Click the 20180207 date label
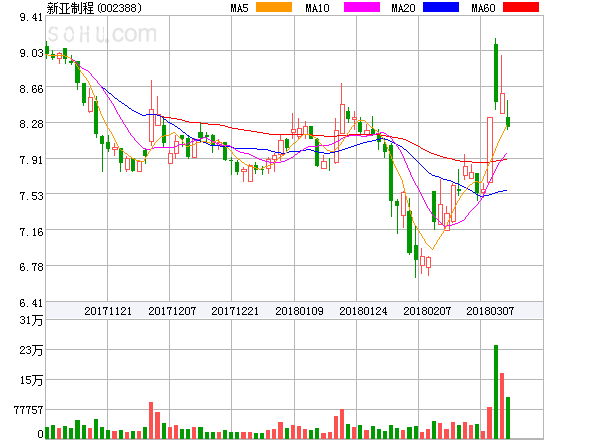 (x=427, y=311)
